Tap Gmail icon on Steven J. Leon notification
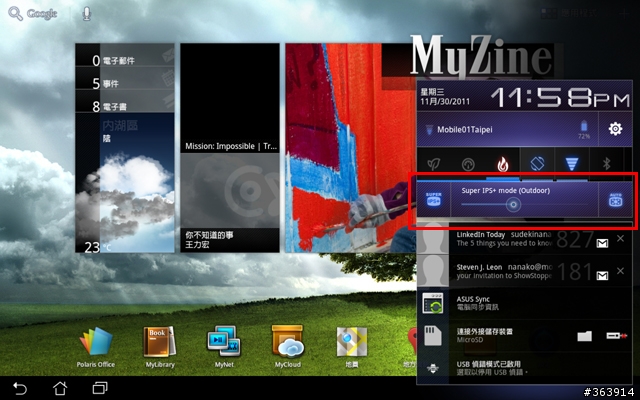Viewport: 640px width, 400px height. coord(602,276)
